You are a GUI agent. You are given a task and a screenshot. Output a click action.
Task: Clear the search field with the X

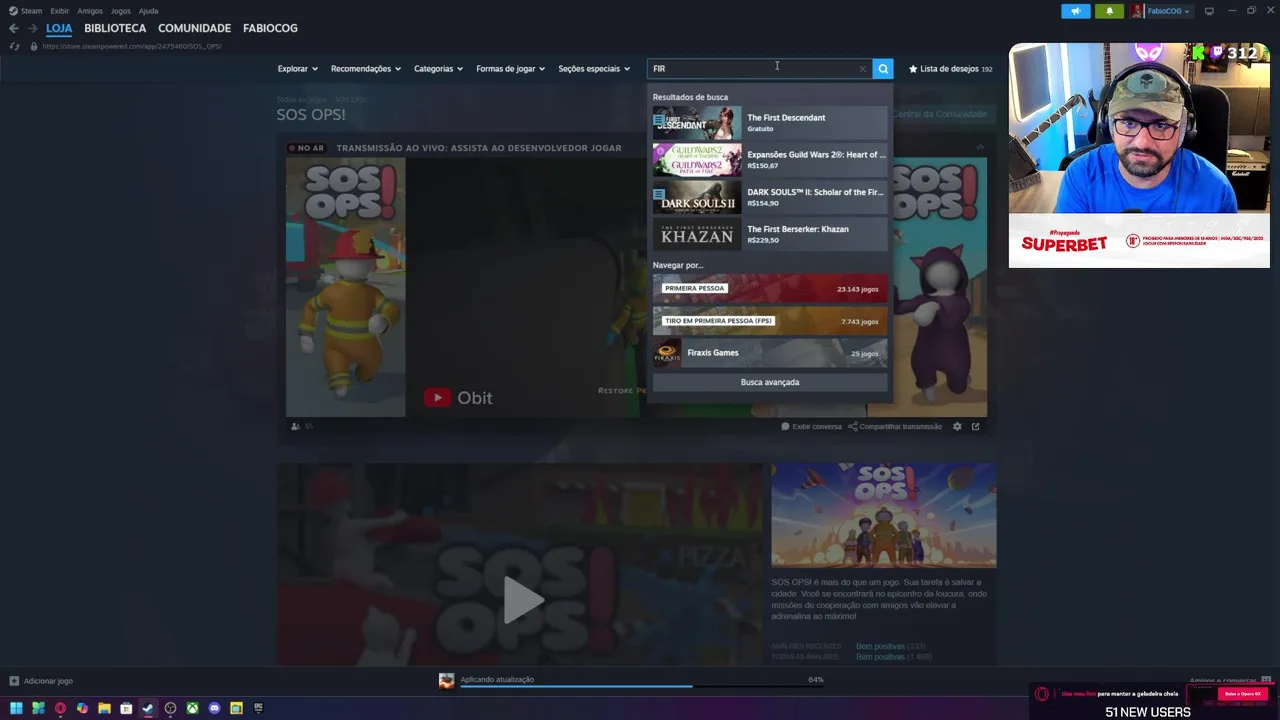[862, 69]
